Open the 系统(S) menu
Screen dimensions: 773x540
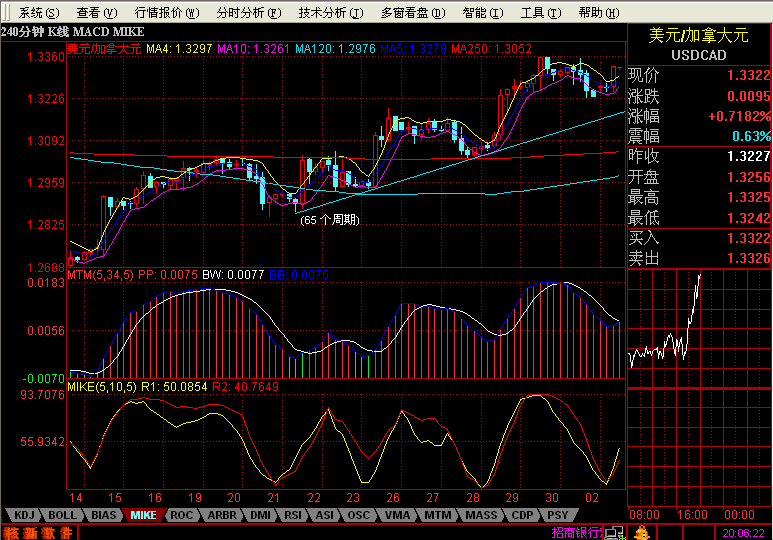tap(39, 13)
